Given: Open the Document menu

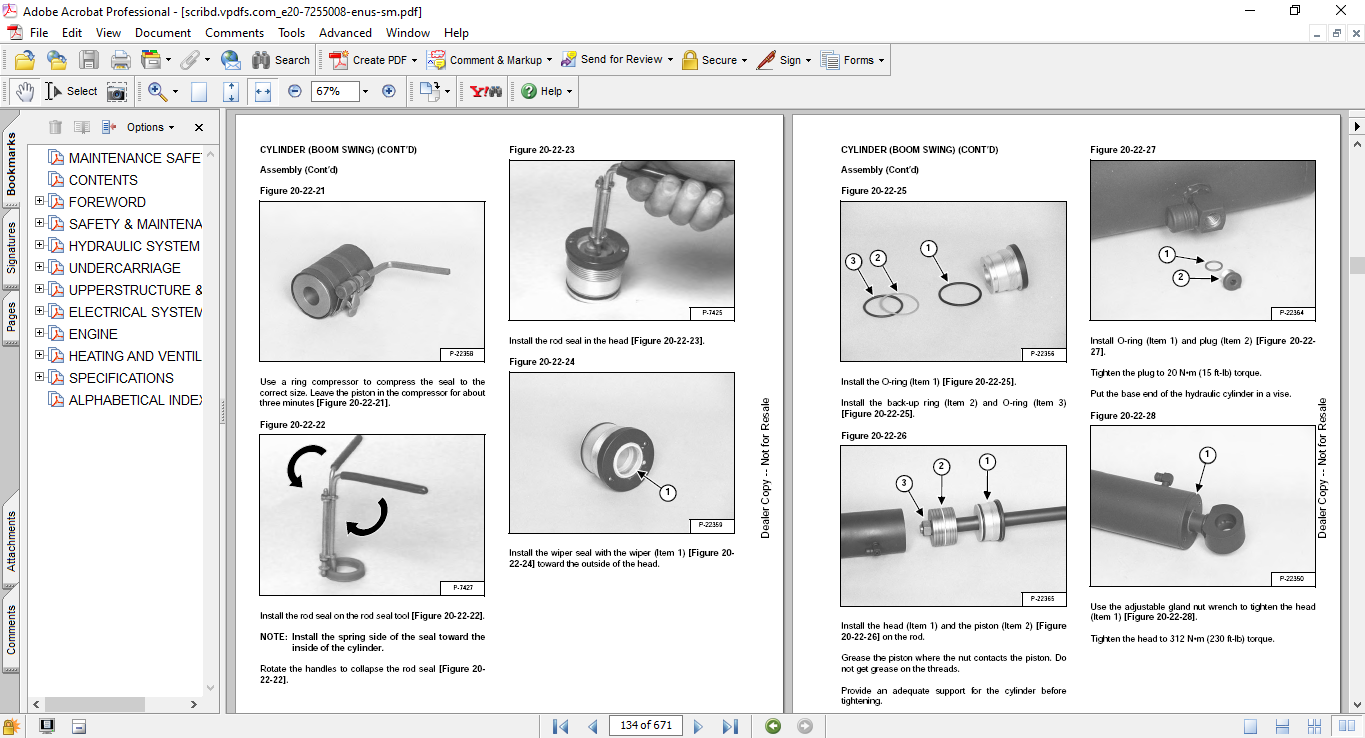Looking at the screenshot, I should 163,33.
